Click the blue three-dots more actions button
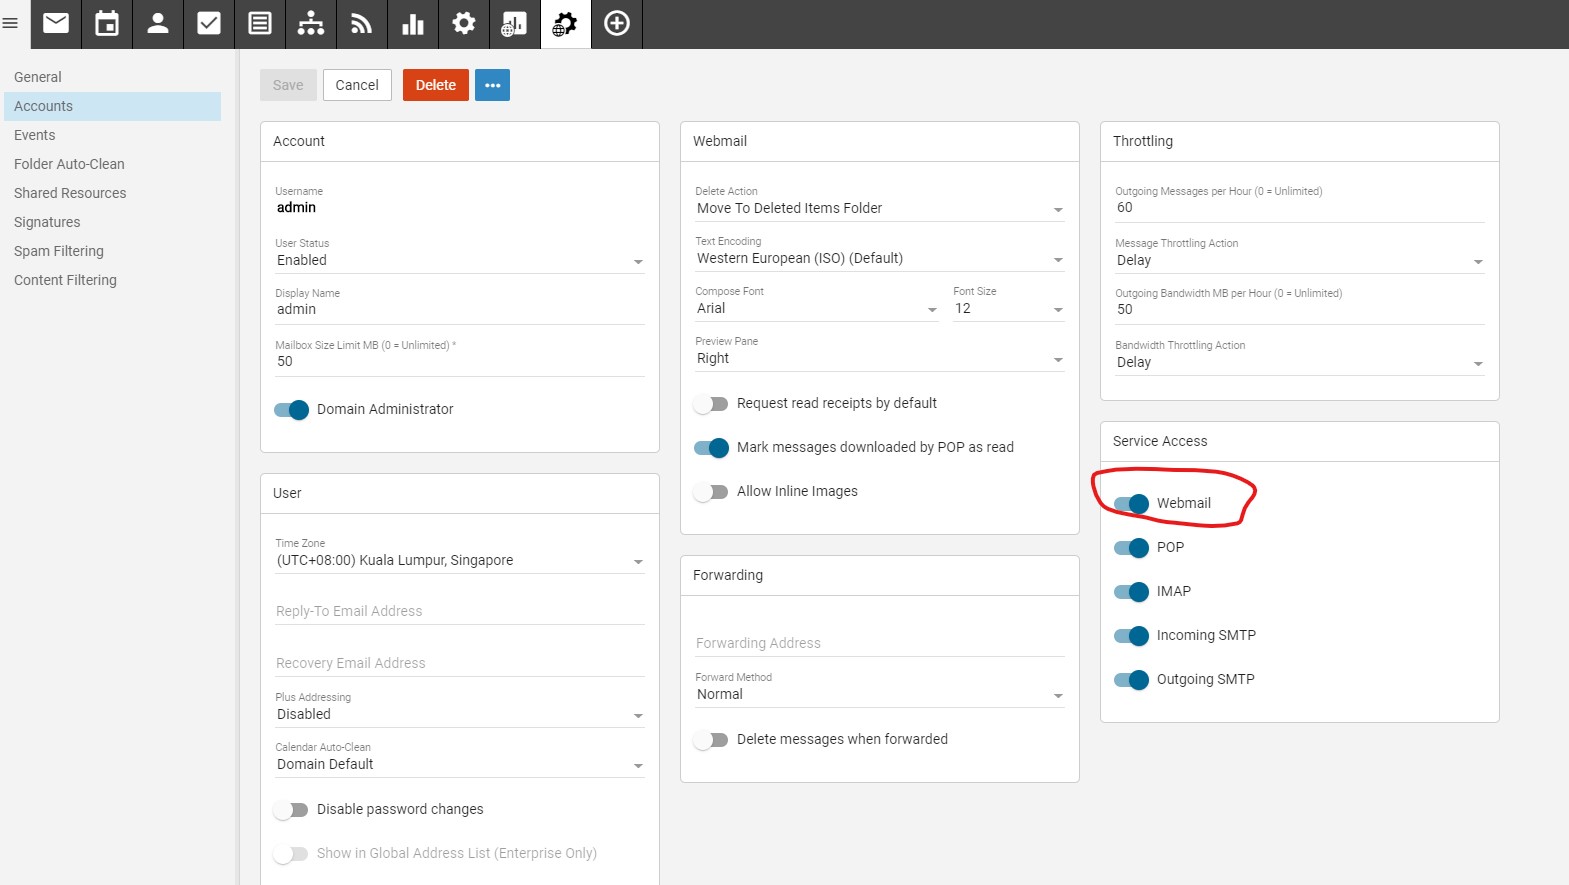Viewport: 1569px width, 885px height. [x=492, y=85]
